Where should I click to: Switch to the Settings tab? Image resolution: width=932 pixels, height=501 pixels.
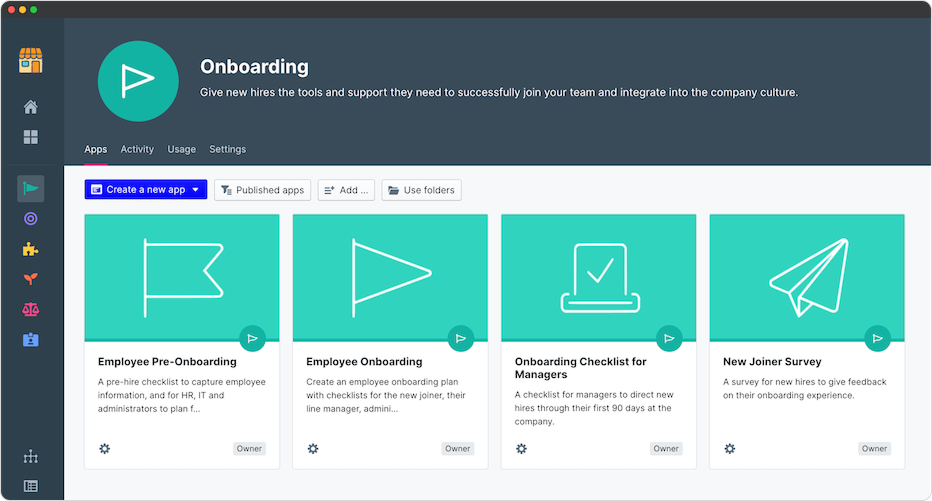click(227, 149)
